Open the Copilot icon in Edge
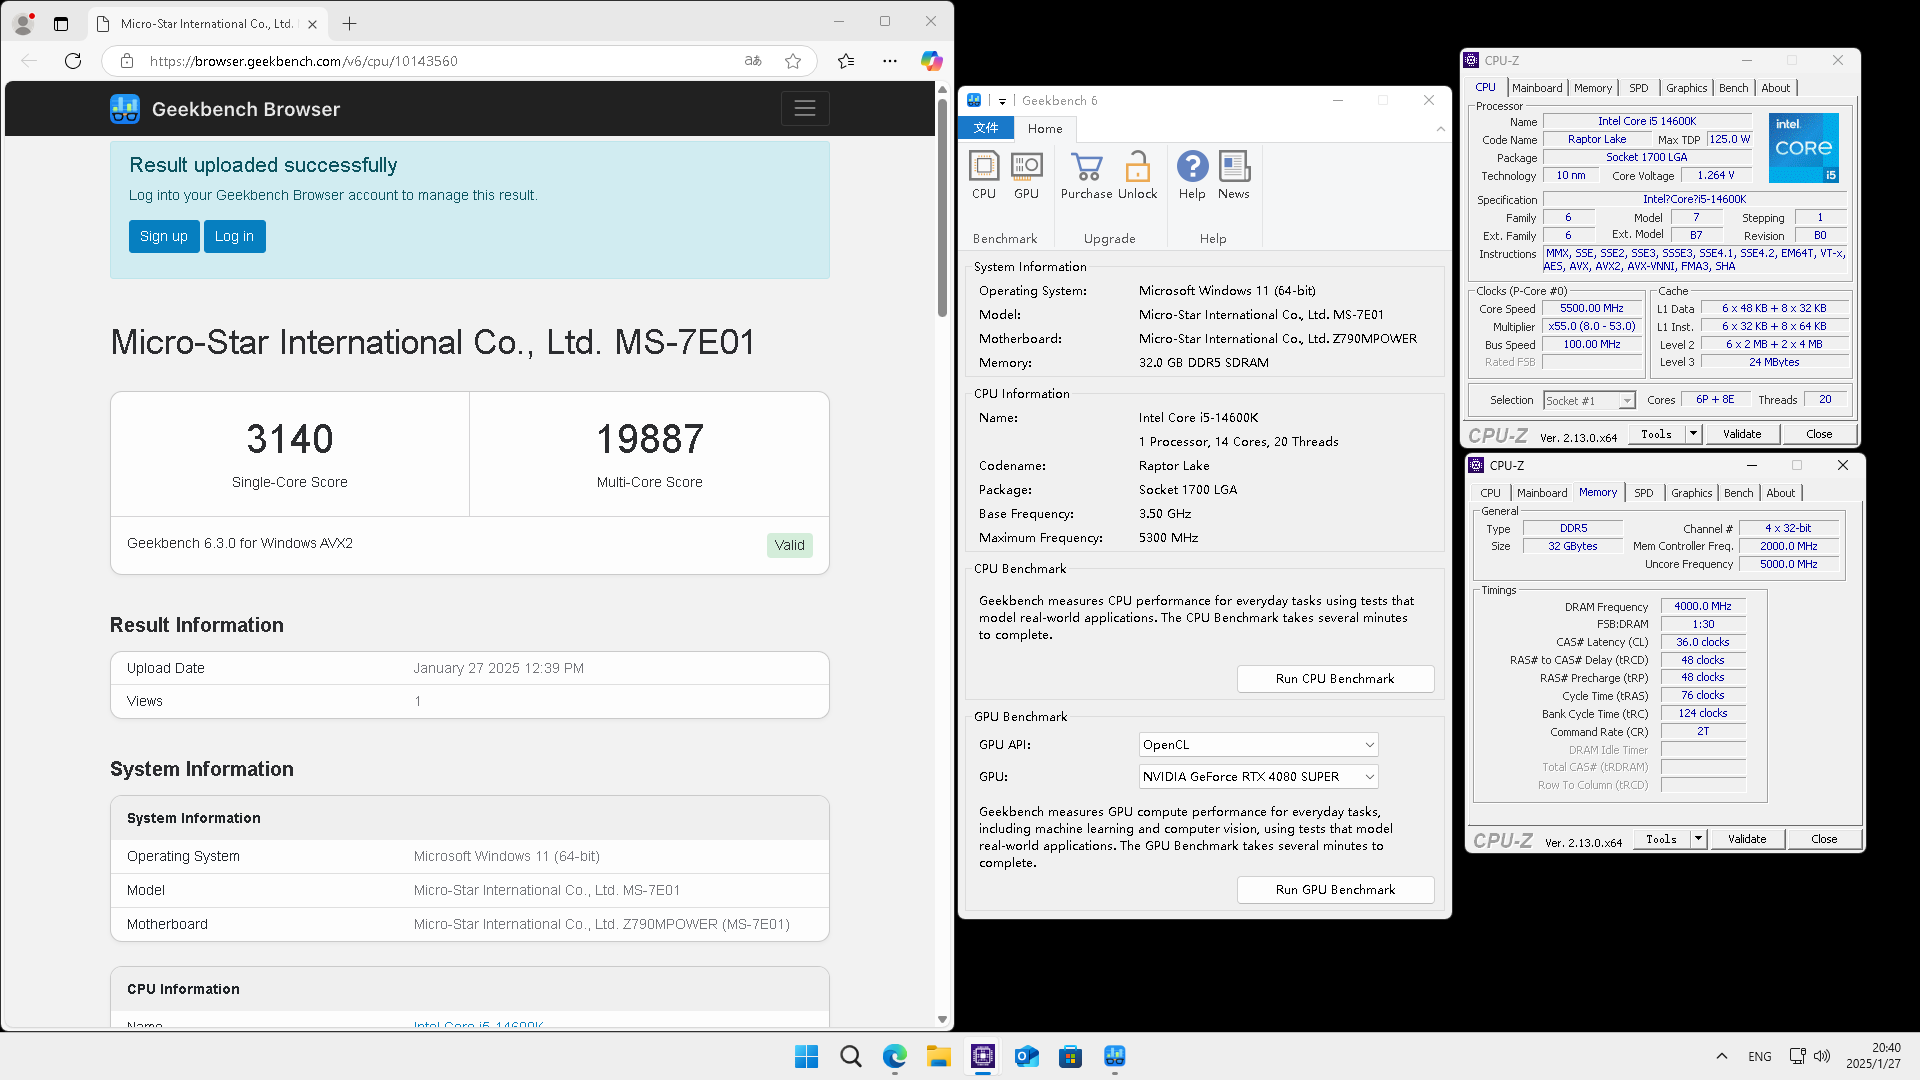The height and width of the screenshot is (1080, 1920). 932,61
